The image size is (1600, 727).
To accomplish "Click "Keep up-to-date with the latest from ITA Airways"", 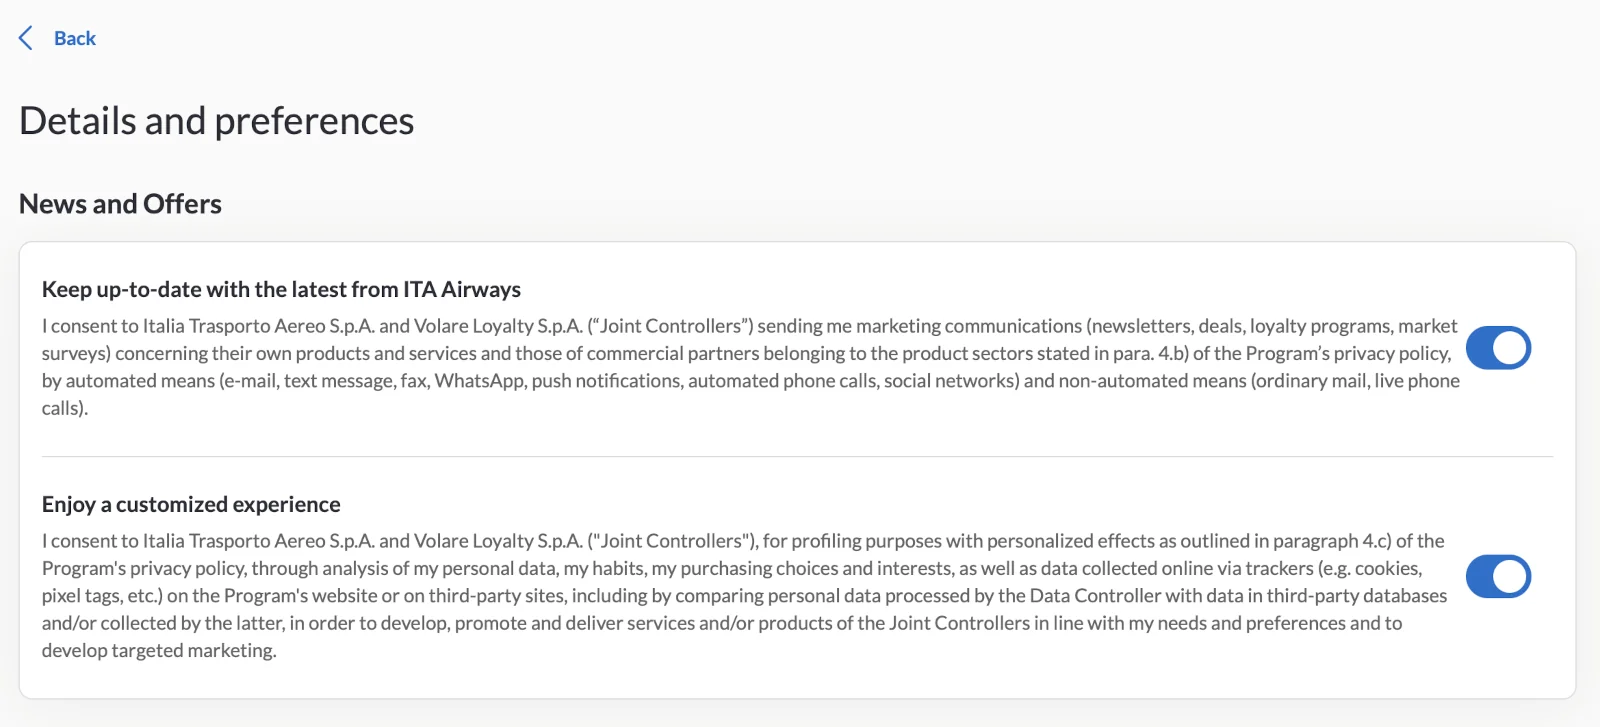I will [281, 289].
